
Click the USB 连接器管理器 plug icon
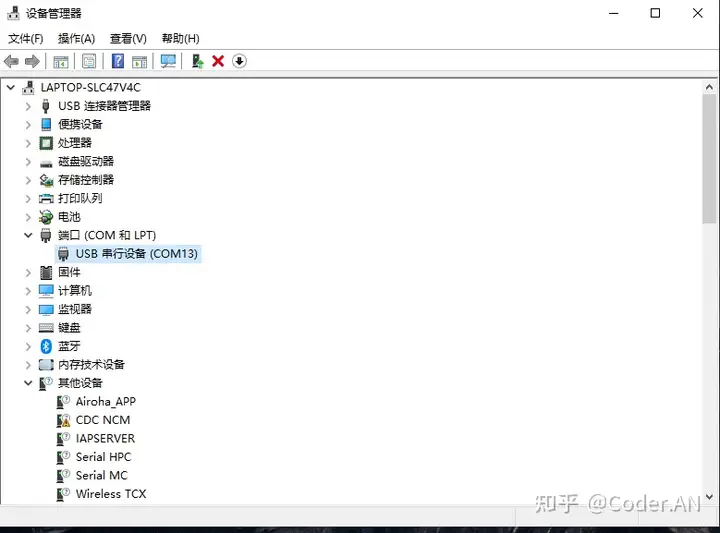pyautogui.click(x=46, y=106)
